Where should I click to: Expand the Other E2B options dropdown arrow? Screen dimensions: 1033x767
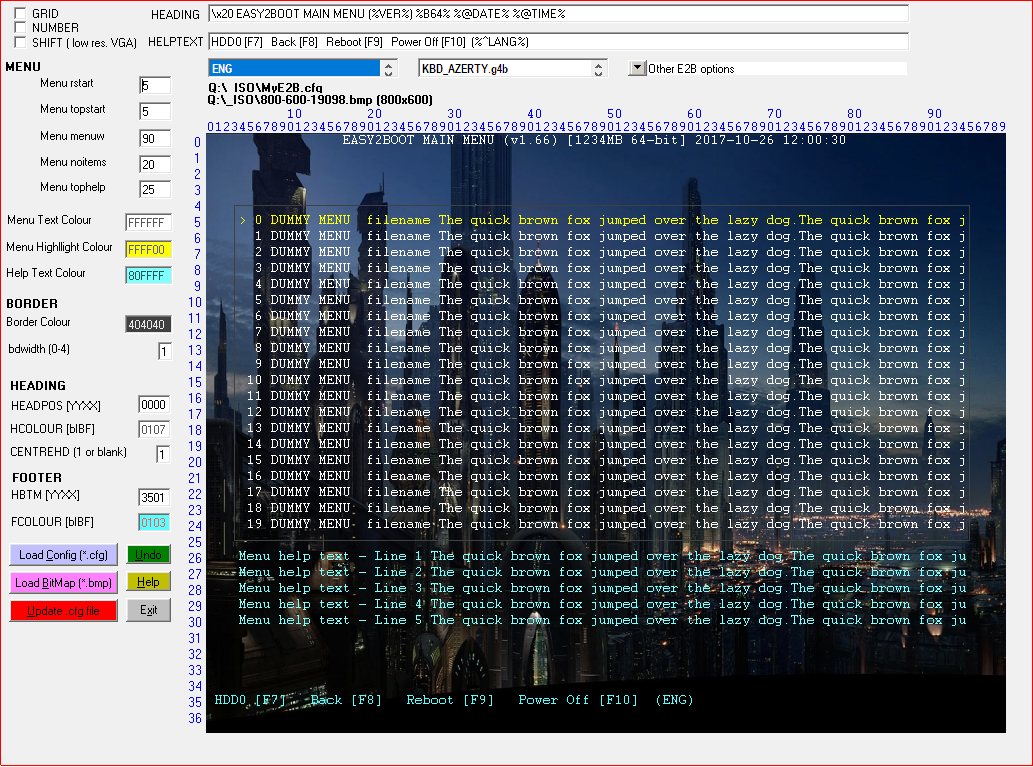[x=637, y=68]
